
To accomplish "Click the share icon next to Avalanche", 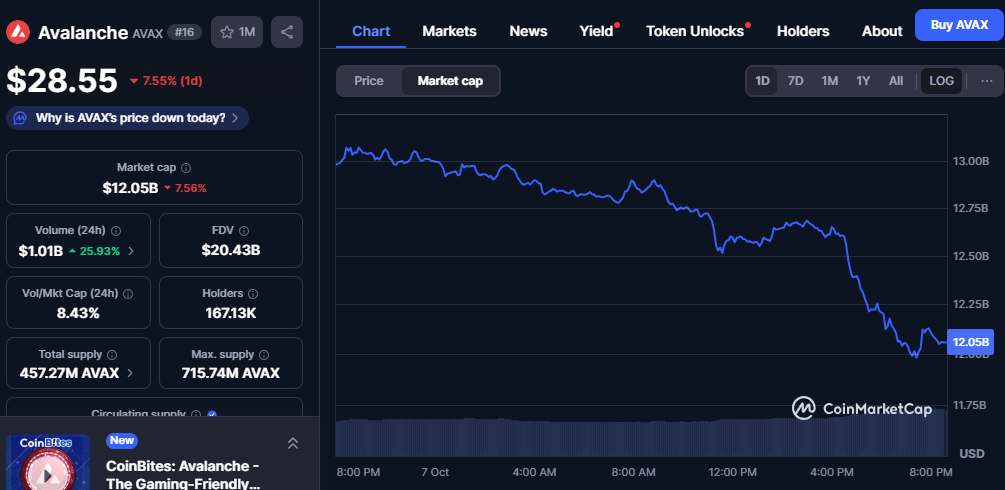I will pyautogui.click(x=287, y=32).
